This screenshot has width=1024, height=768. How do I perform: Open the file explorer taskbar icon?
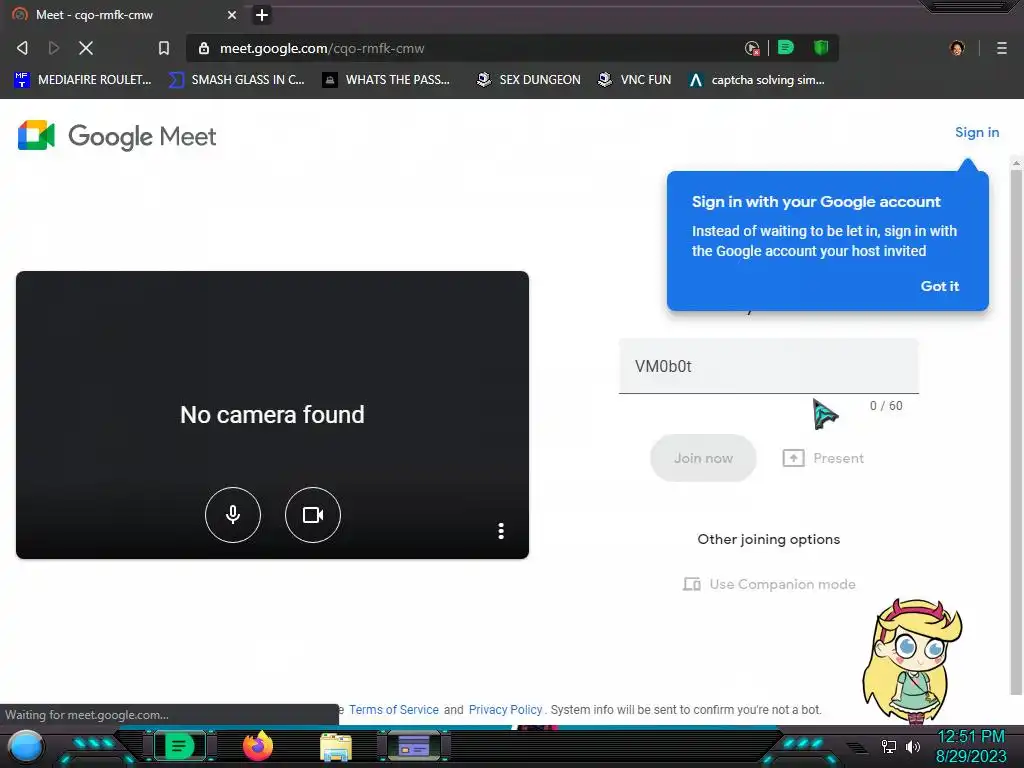coord(336,746)
